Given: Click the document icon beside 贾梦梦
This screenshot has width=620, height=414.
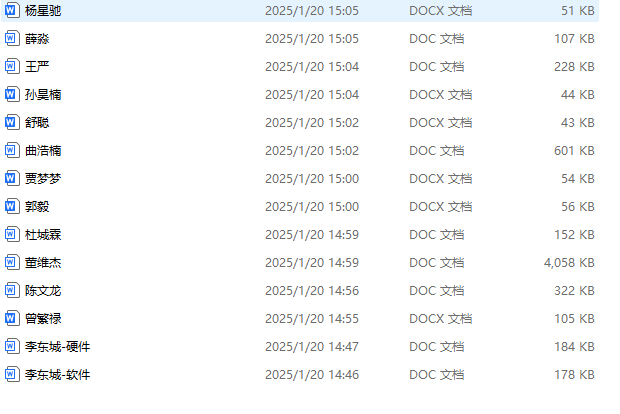Looking at the screenshot, I should pyautogui.click(x=12, y=178).
